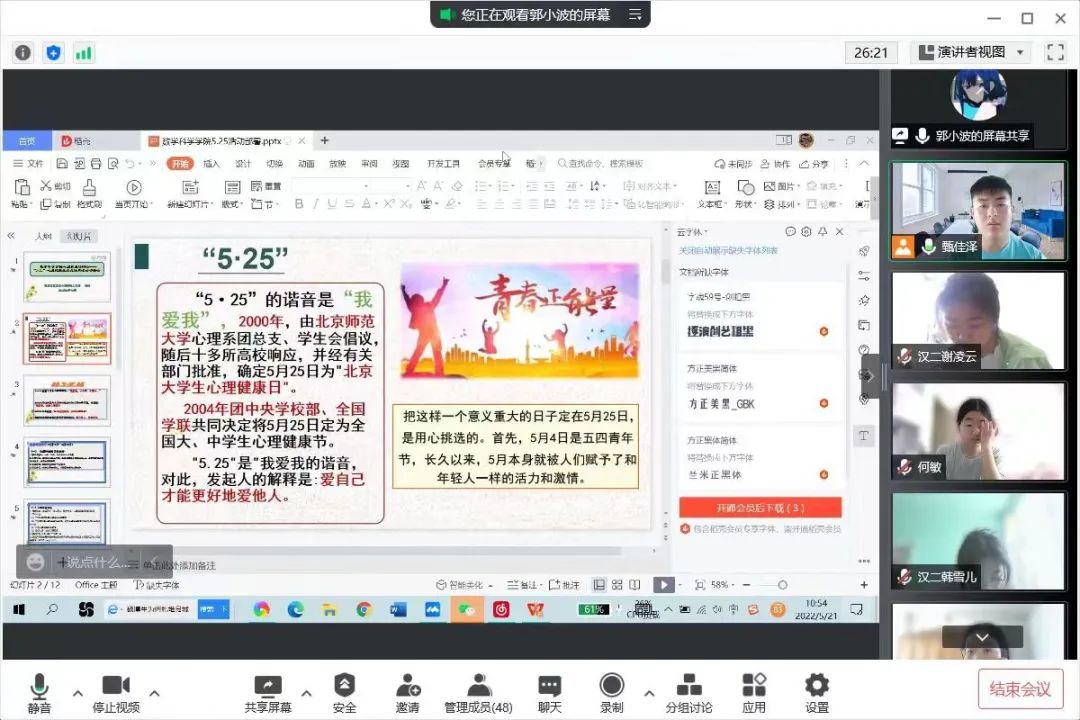The image size is (1080, 720).
Task: Click the 邀请 invite icon
Action: click(x=407, y=687)
